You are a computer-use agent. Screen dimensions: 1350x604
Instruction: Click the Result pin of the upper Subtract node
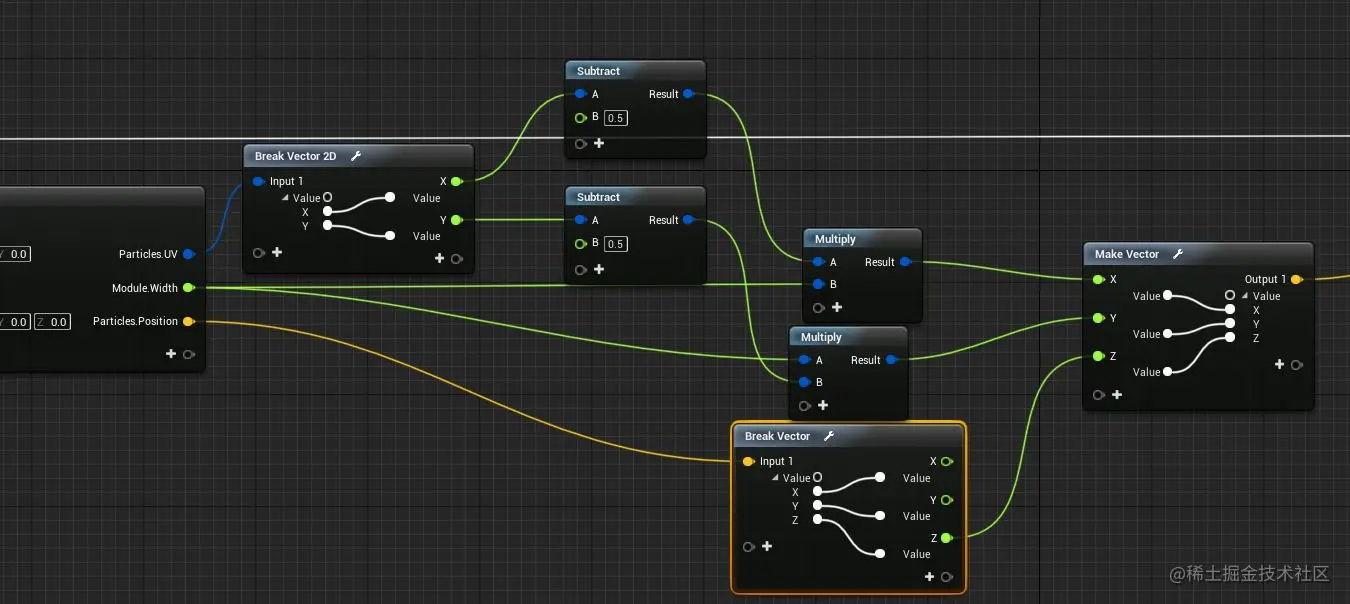[688, 94]
